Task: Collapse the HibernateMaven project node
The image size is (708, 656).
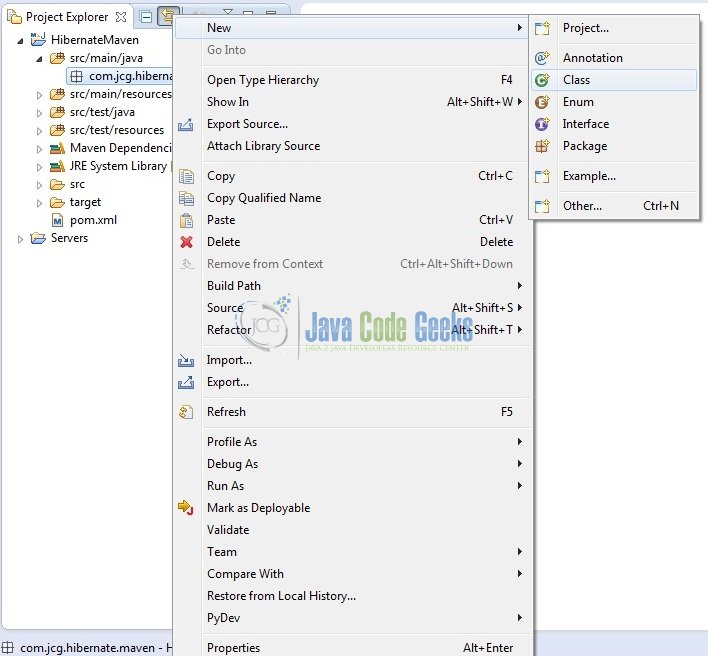Action: 20,41
